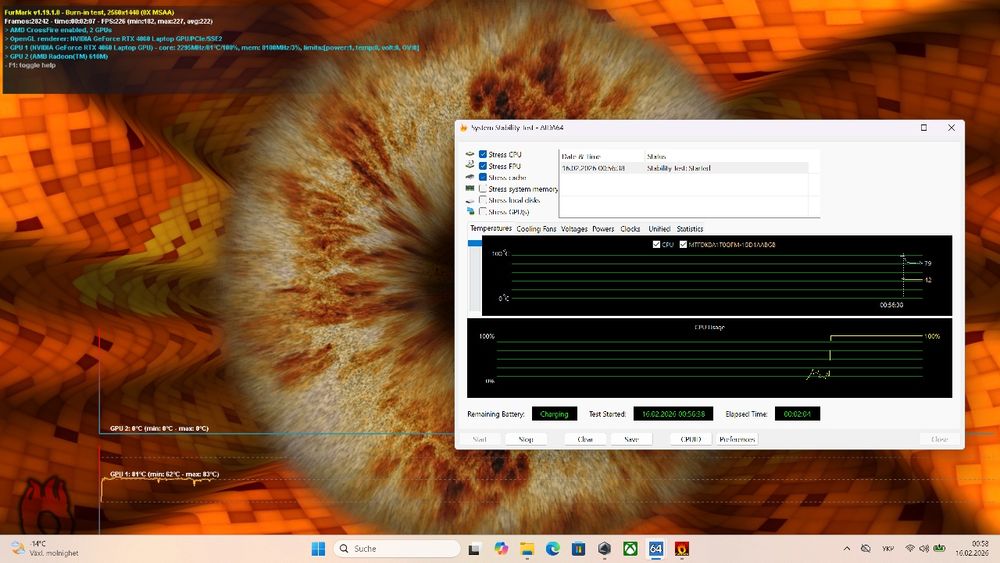Hide the CPU temperature graph line
Viewport: 1000px width, 563px height.
(x=656, y=244)
